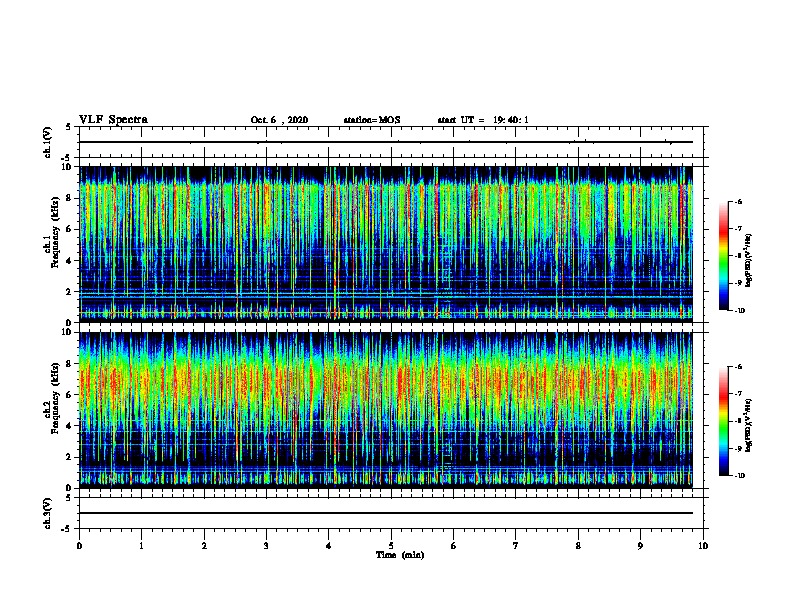The height and width of the screenshot is (612, 792).
Task: Click the "6" tick on ch.1 frequency axis
Action: click(70, 229)
